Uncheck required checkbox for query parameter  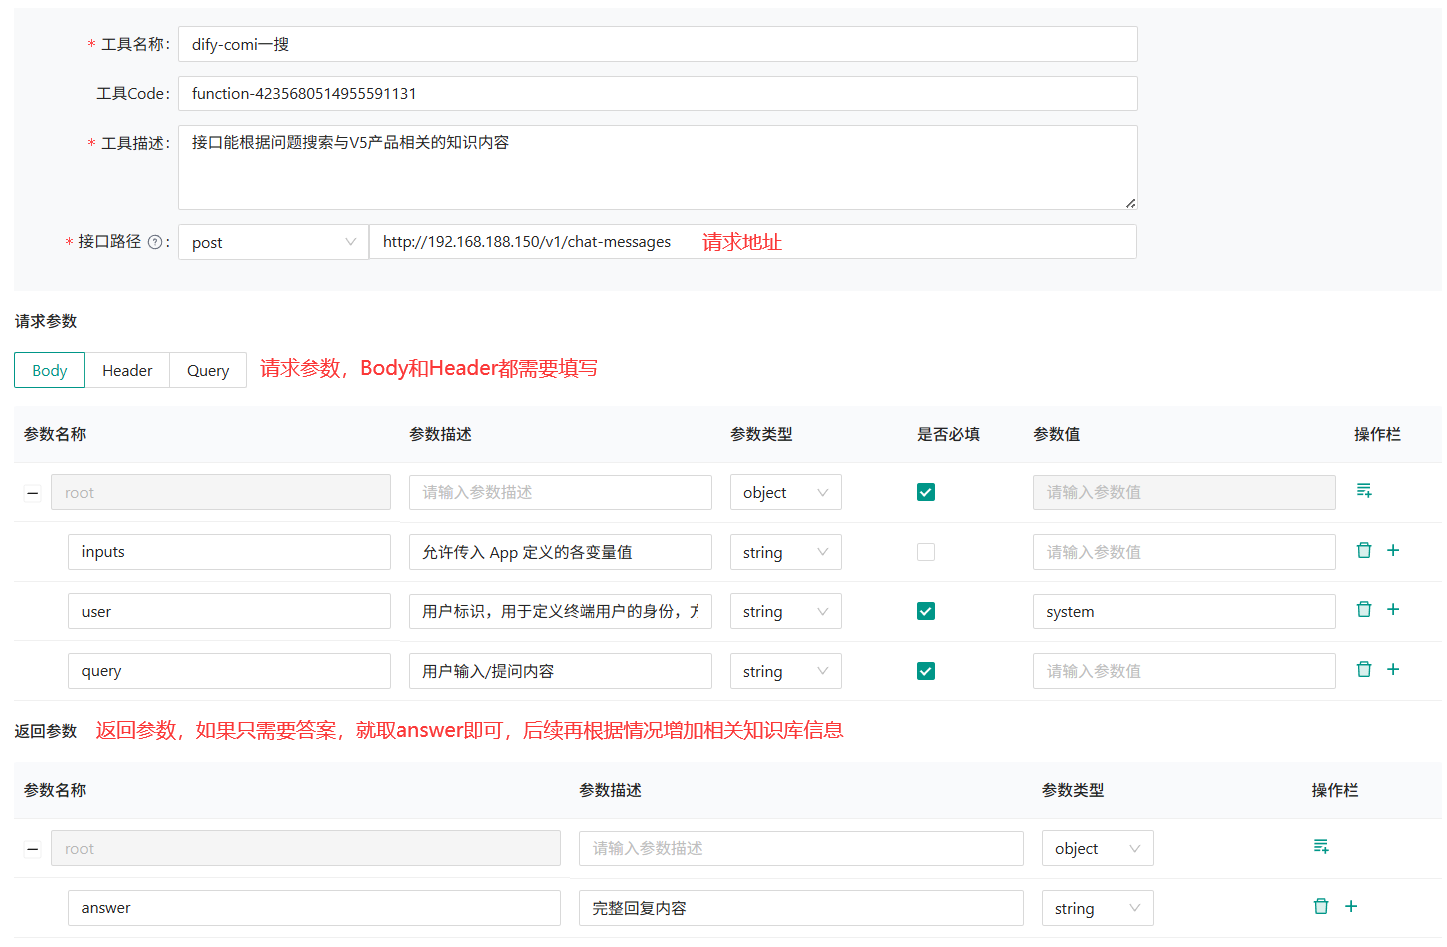pos(926,671)
